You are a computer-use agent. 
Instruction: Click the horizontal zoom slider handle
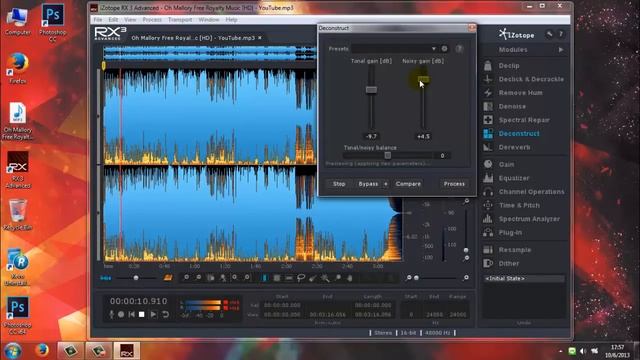[x=416, y=278]
